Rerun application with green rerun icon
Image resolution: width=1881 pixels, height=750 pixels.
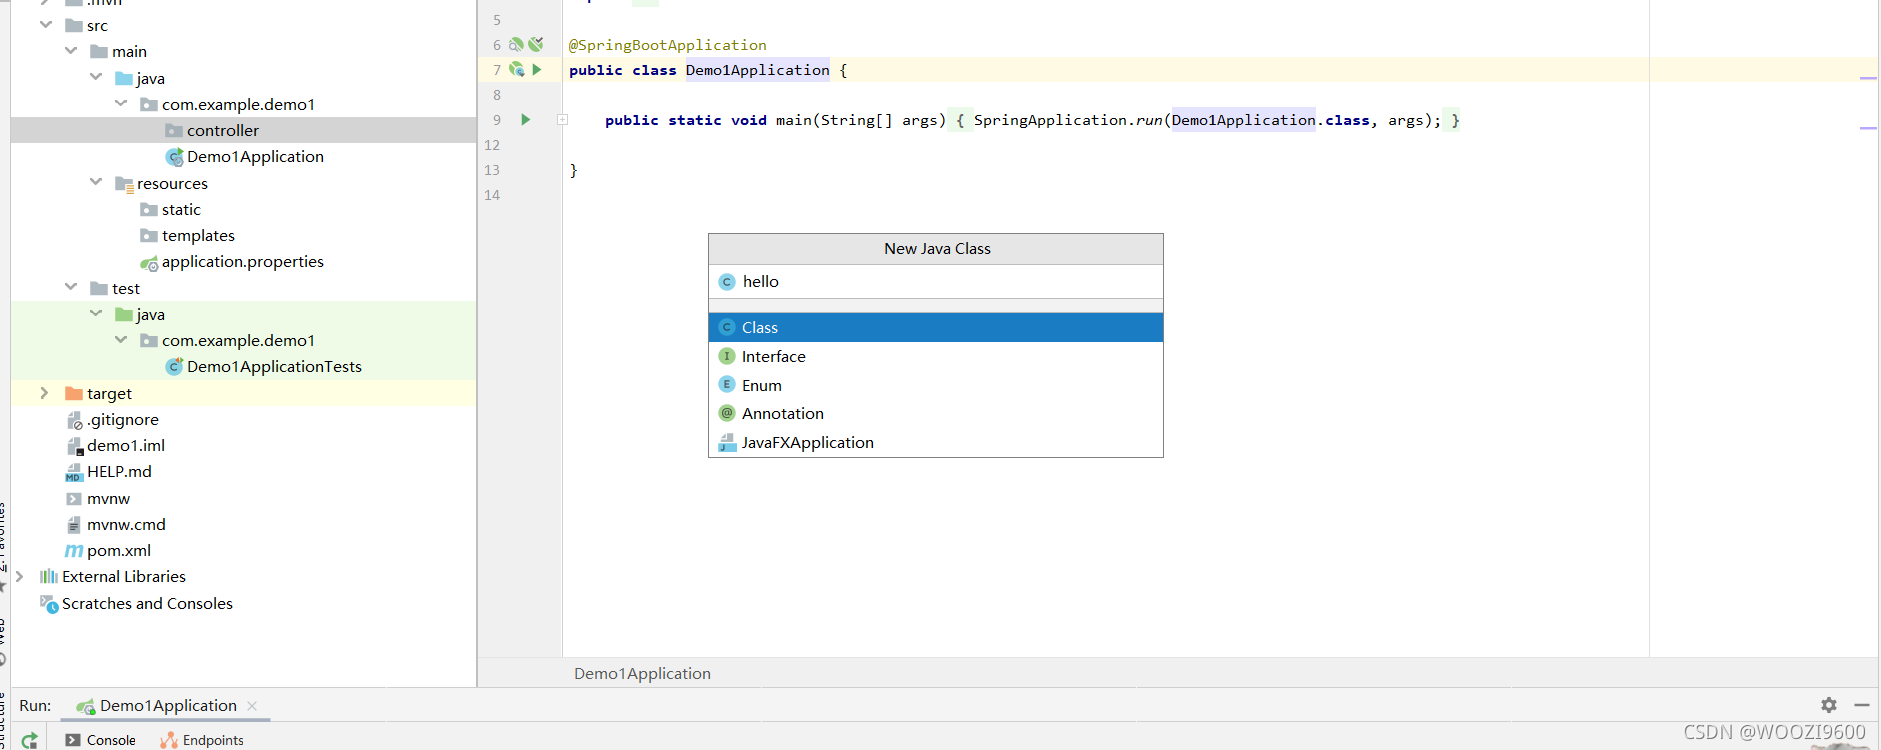30,740
